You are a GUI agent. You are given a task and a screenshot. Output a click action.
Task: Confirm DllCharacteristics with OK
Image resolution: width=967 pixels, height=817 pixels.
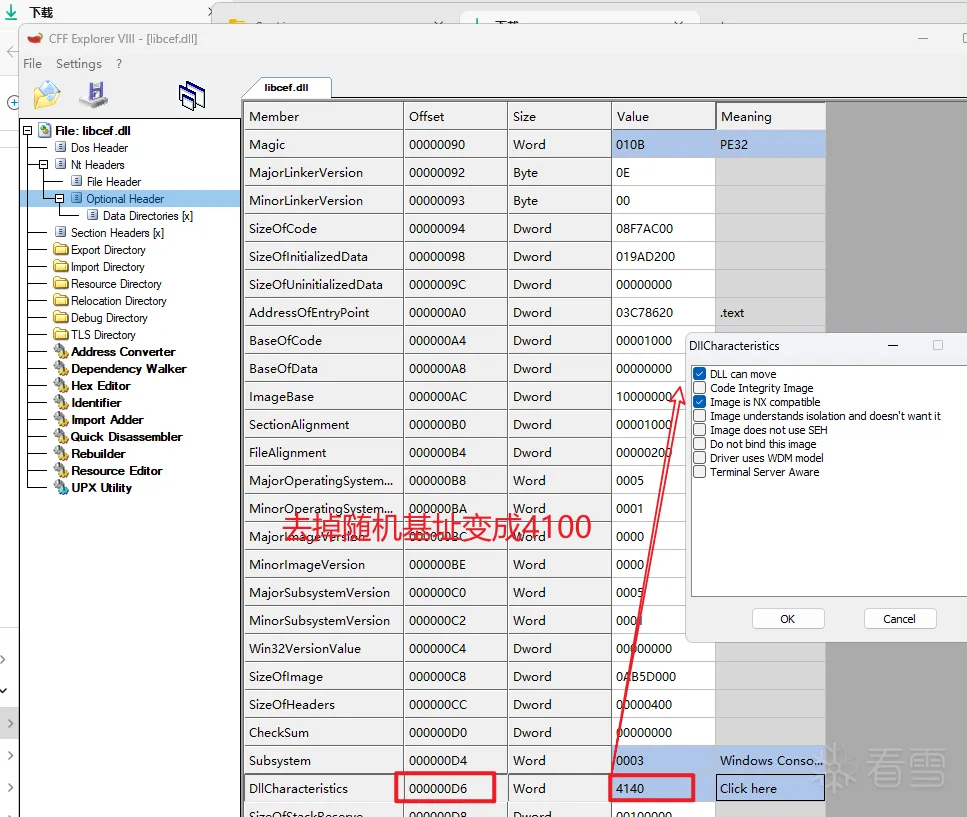[x=788, y=618]
